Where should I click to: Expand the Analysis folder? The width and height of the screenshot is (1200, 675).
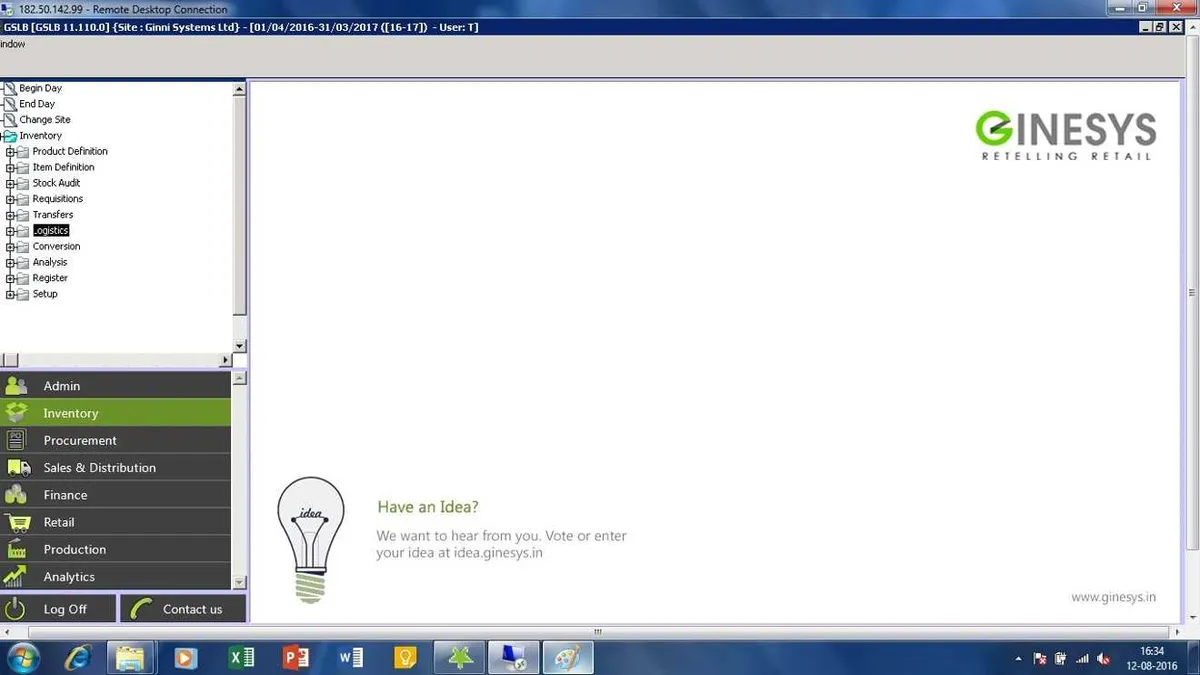point(11,262)
